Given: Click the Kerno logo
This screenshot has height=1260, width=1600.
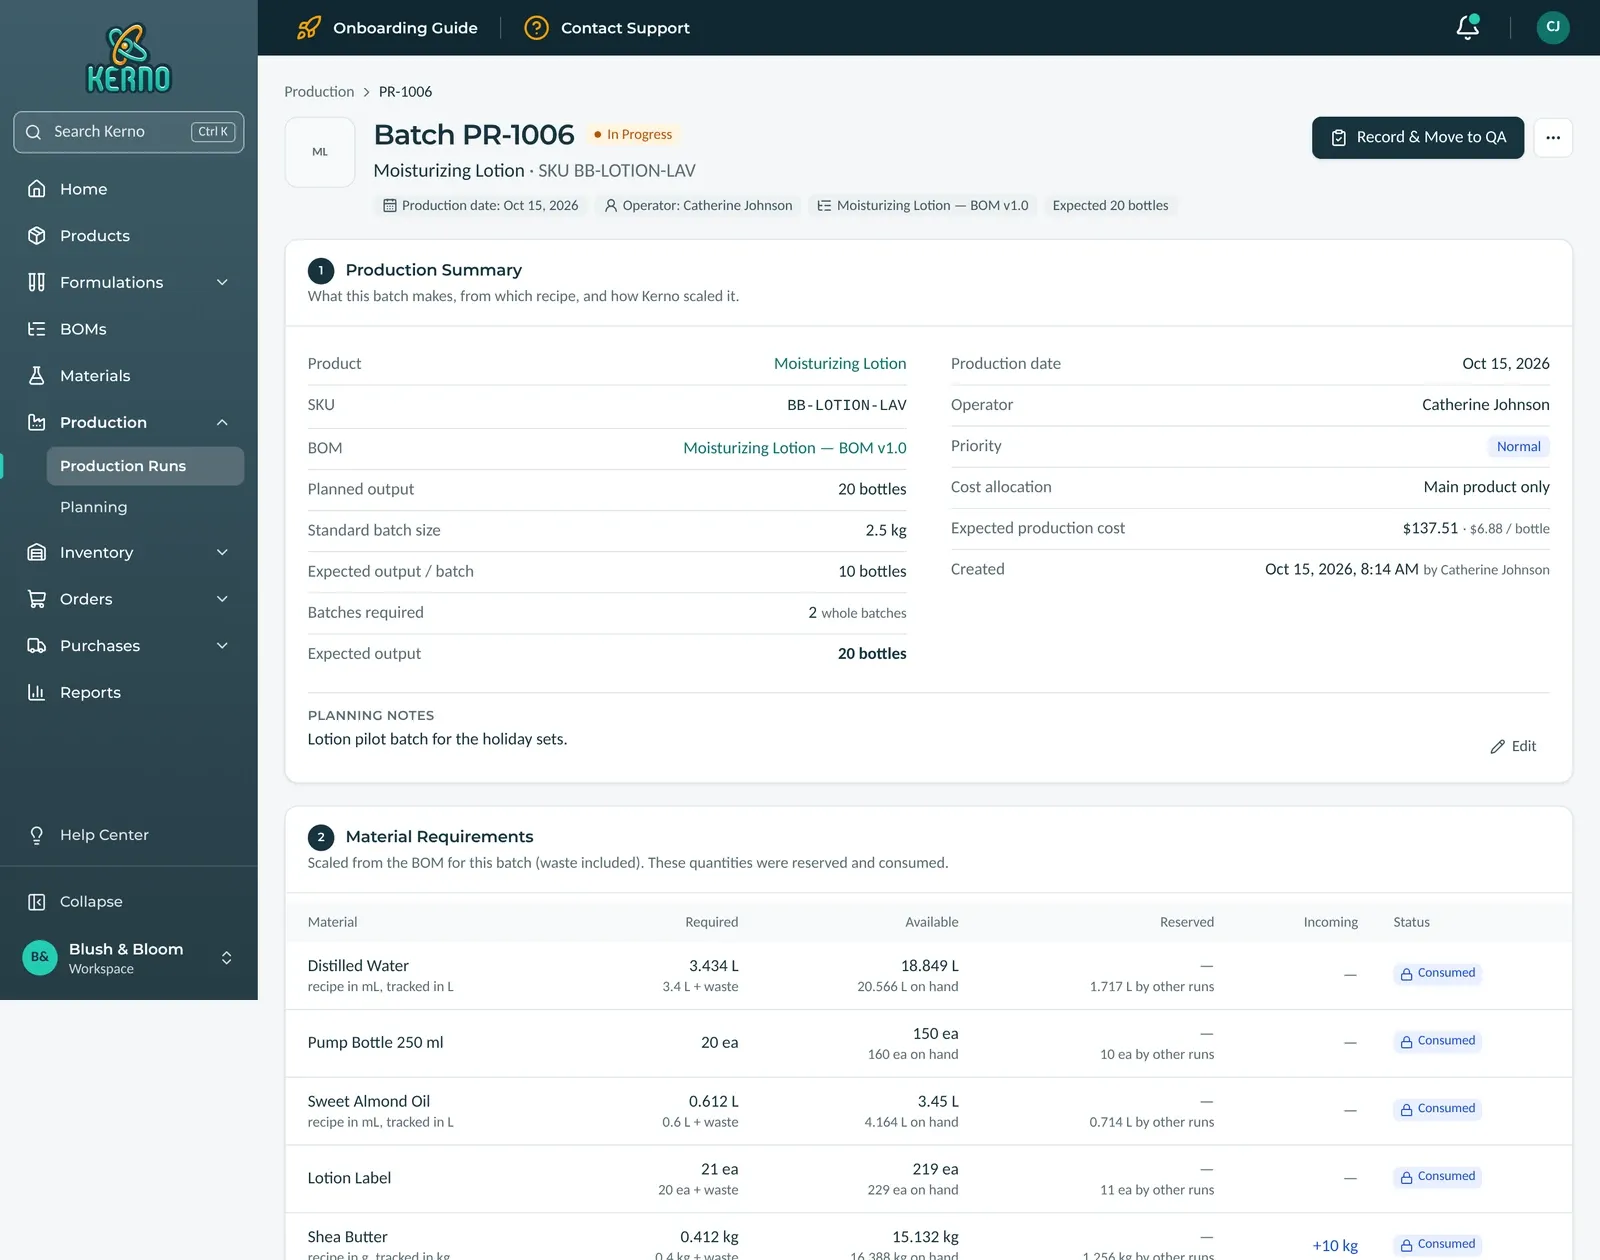Looking at the screenshot, I should point(129,58).
